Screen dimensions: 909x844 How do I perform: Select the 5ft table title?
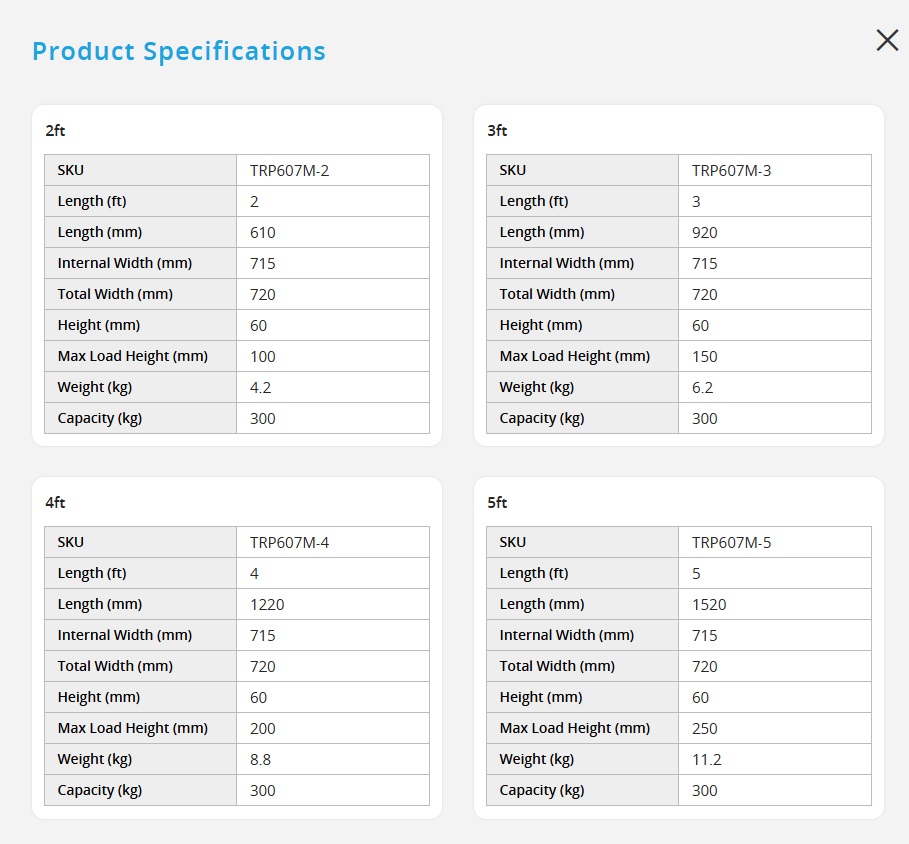(497, 503)
